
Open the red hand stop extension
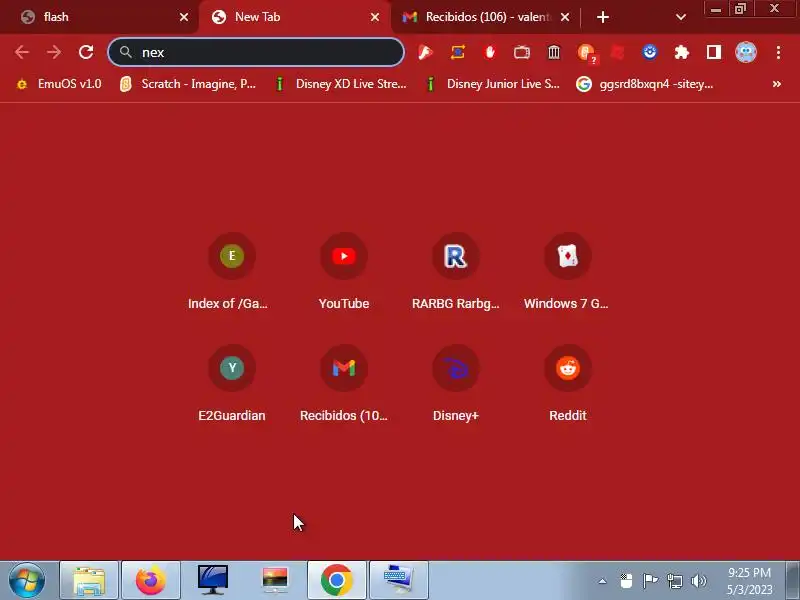click(490, 52)
